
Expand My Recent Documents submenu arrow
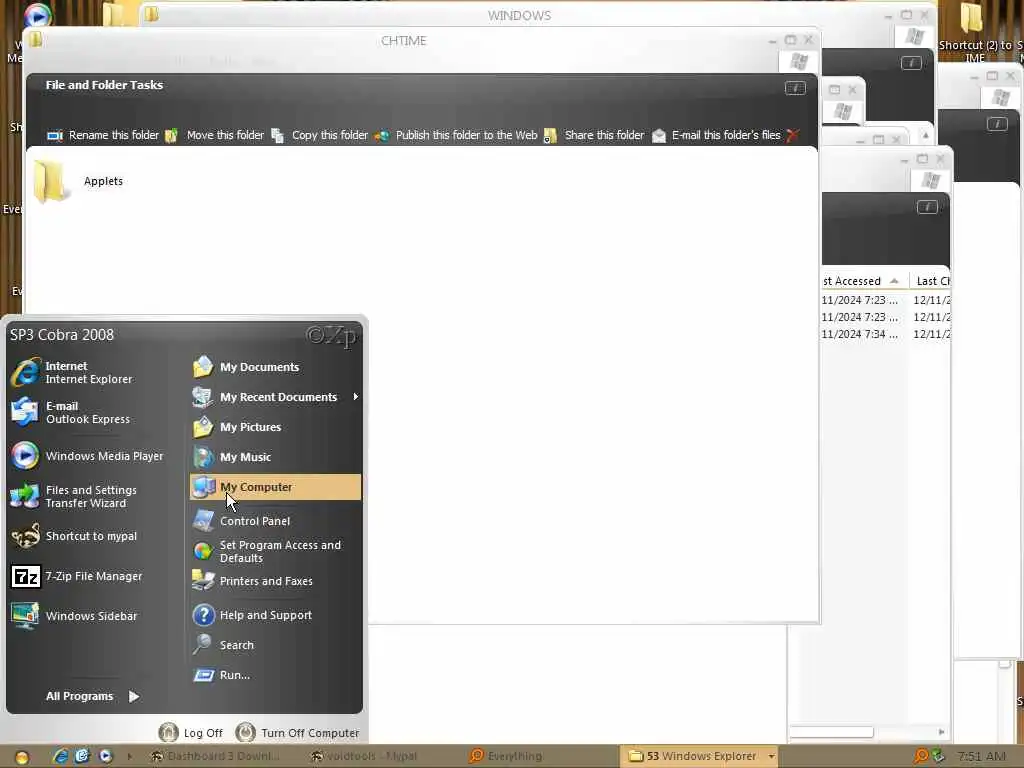pyautogui.click(x=355, y=396)
